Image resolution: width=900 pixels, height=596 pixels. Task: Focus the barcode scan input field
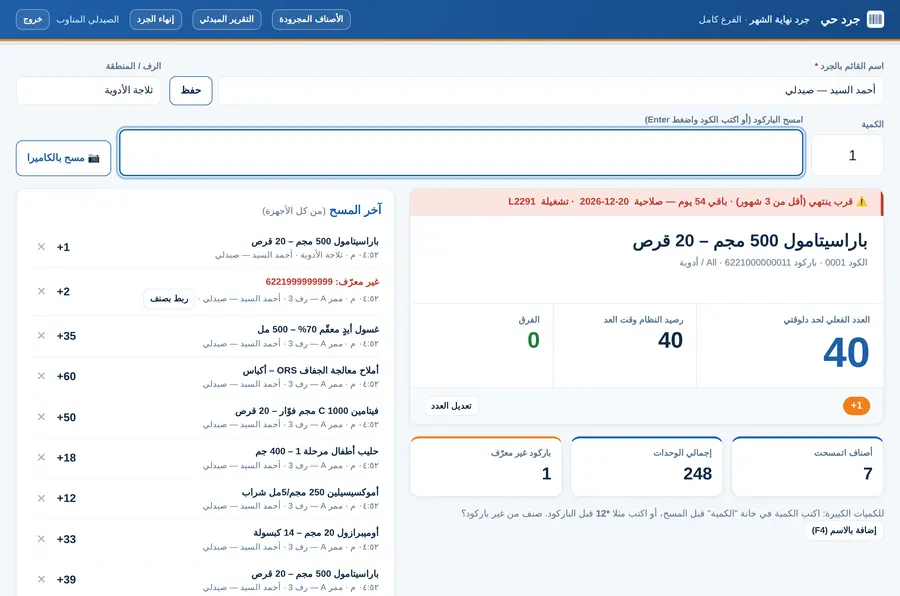click(x=461, y=153)
